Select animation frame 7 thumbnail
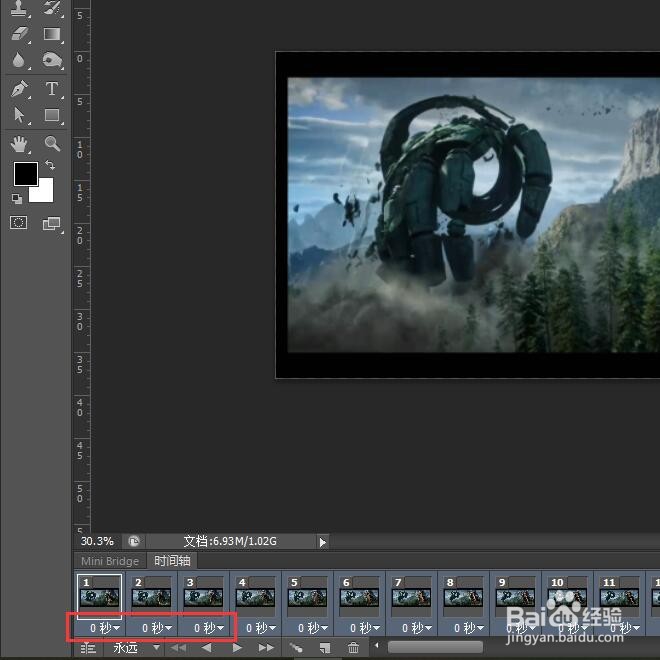This screenshot has height=660, width=660. coord(411,597)
